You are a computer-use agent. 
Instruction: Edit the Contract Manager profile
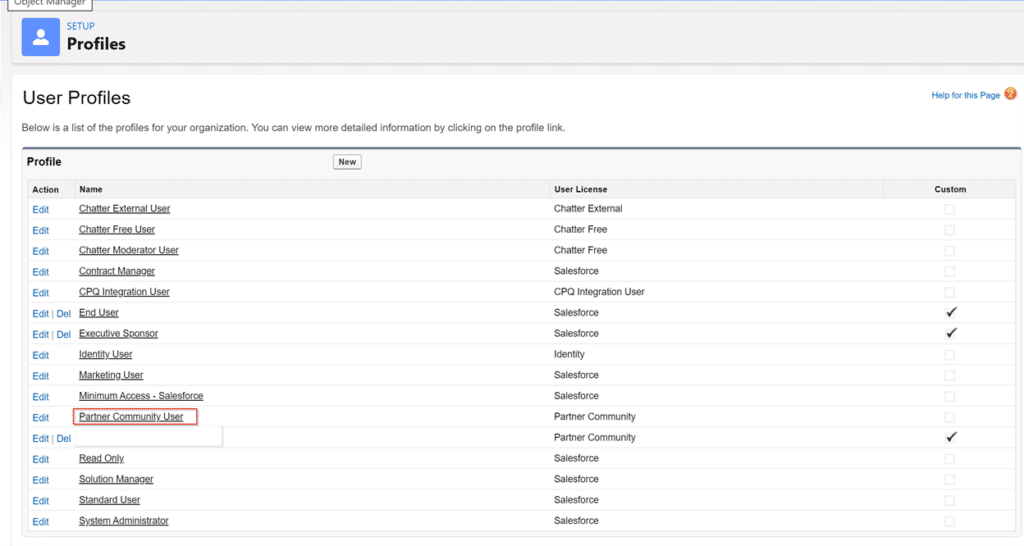[40, 272]
